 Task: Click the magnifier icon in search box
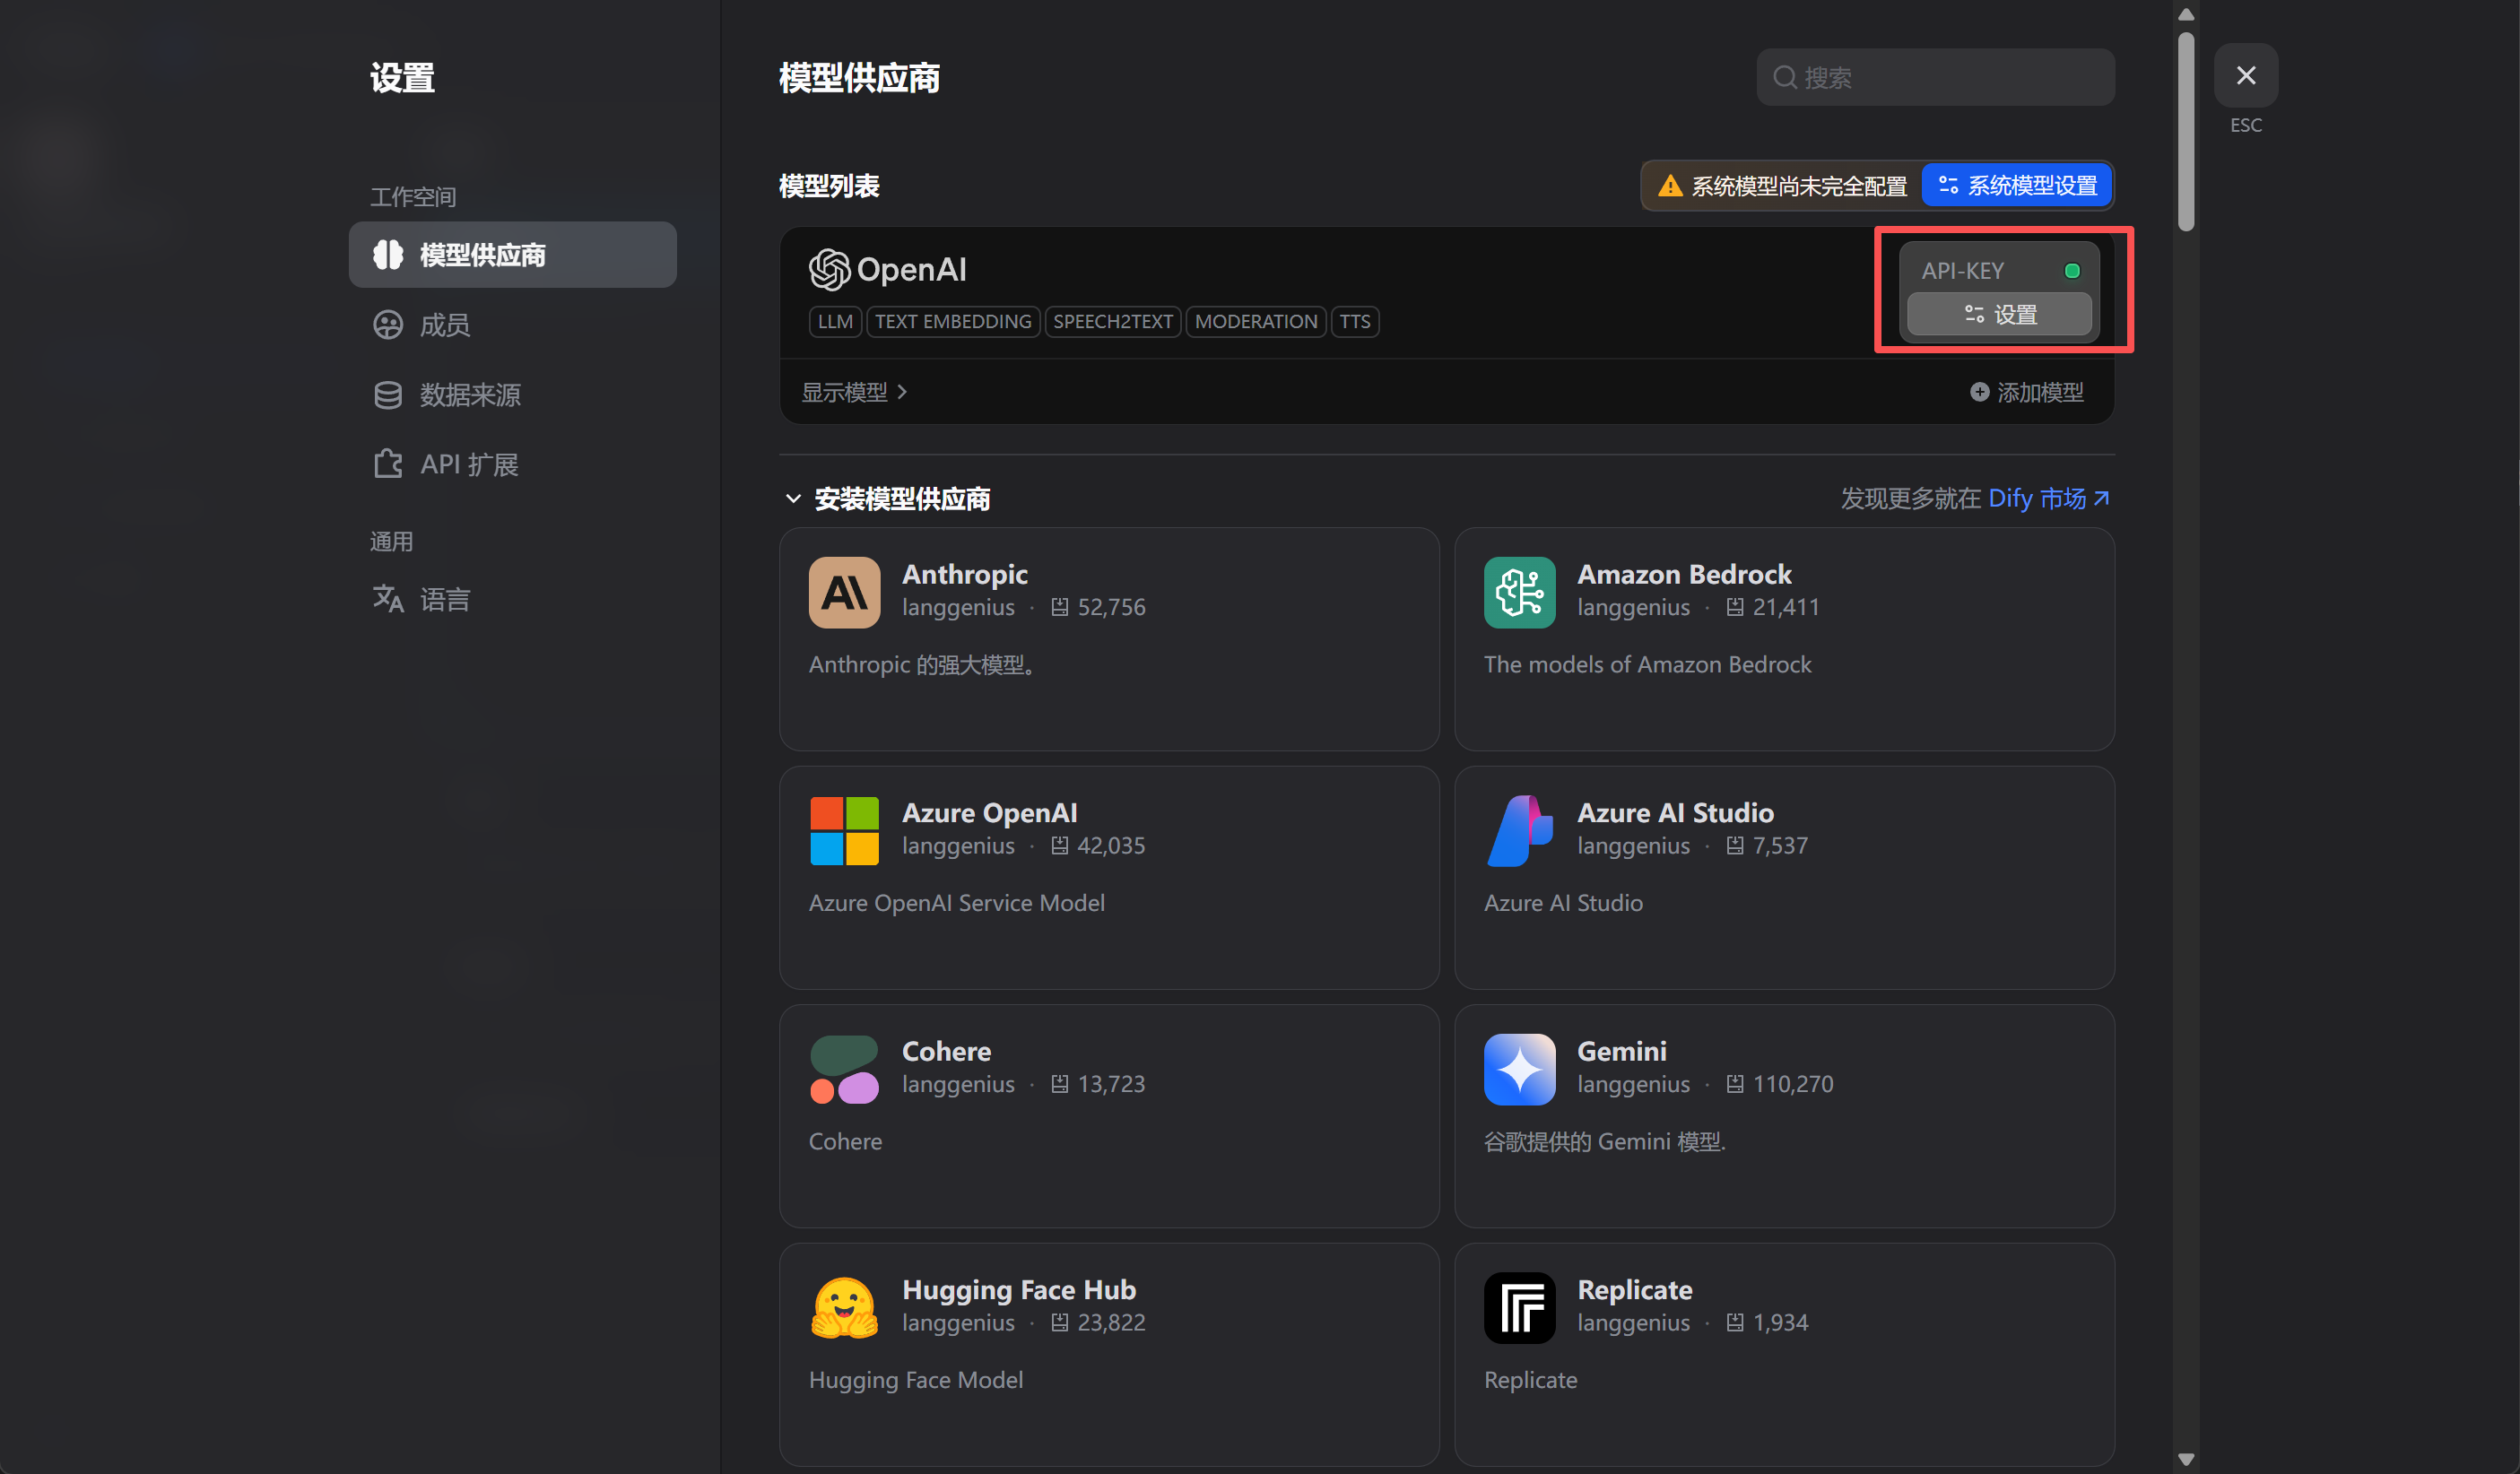coord(1784,77)
